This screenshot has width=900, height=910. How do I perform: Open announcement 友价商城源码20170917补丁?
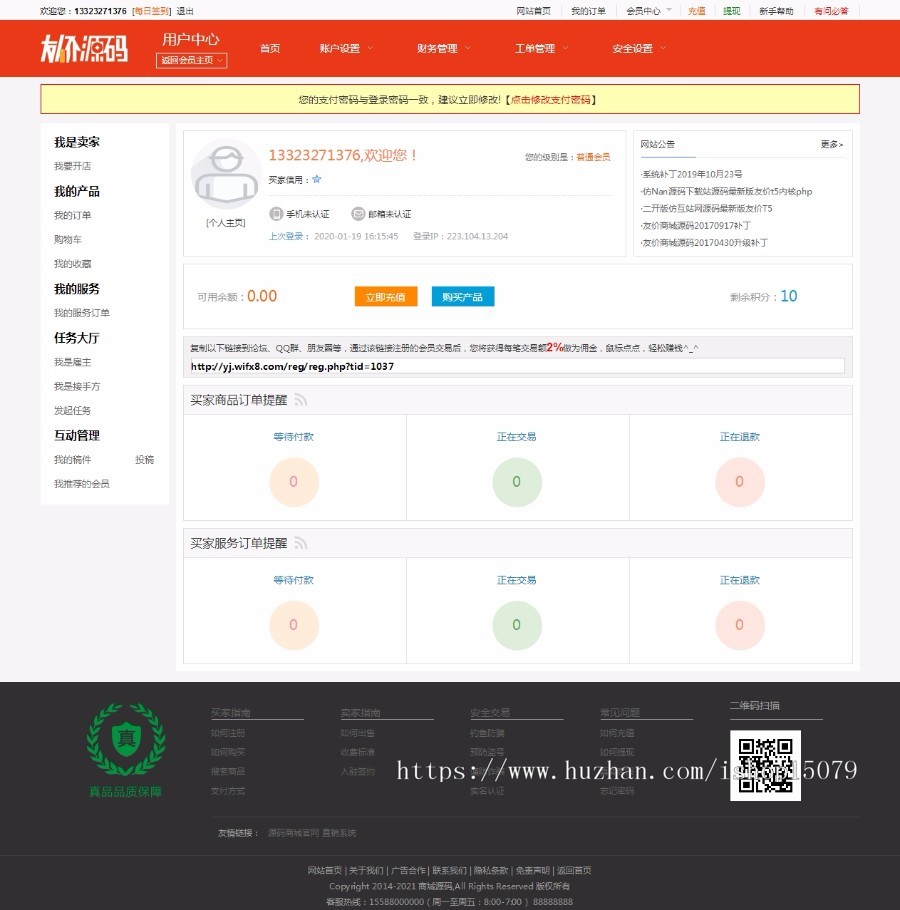click(696, 225)
